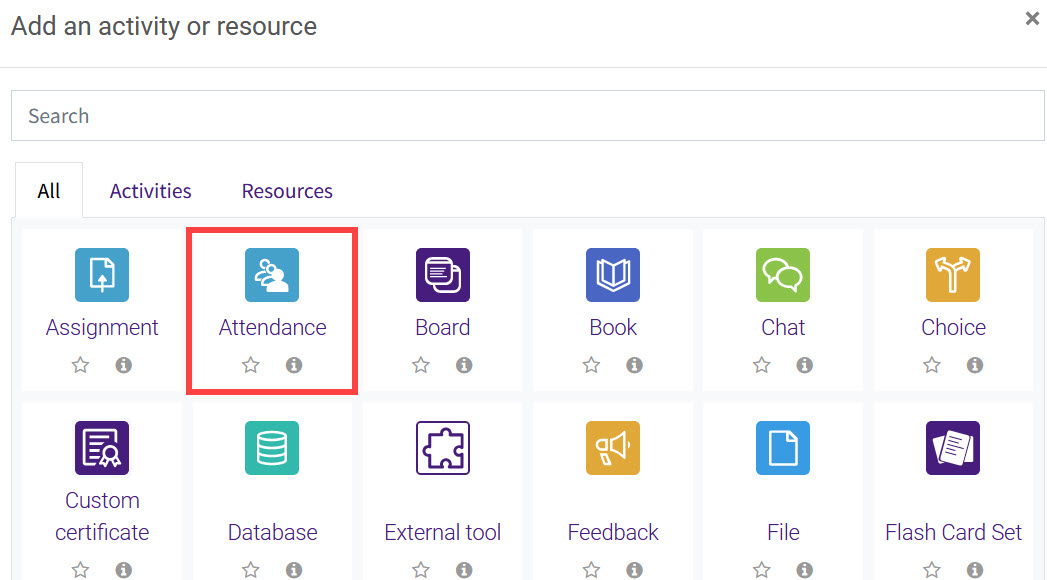
Task: Click the Choice activity icon
Action: 953,275
